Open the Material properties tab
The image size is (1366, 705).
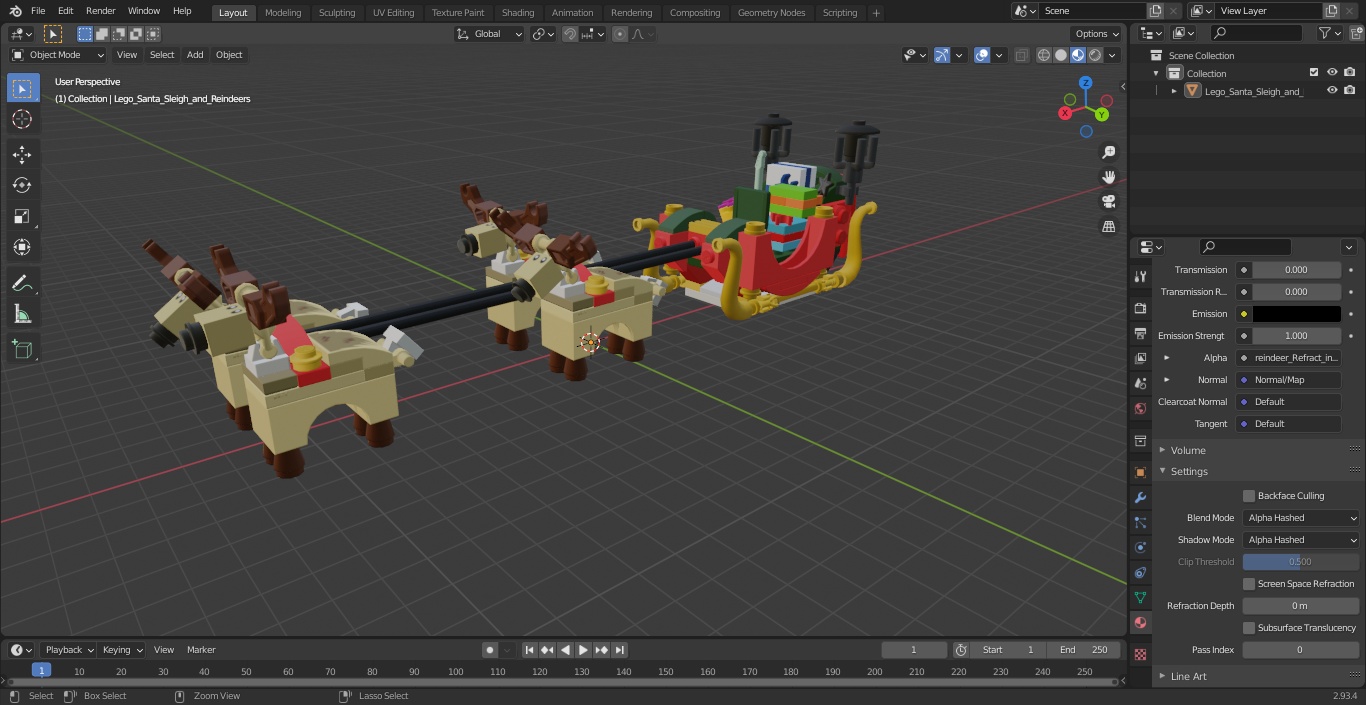click(1140, 622)
